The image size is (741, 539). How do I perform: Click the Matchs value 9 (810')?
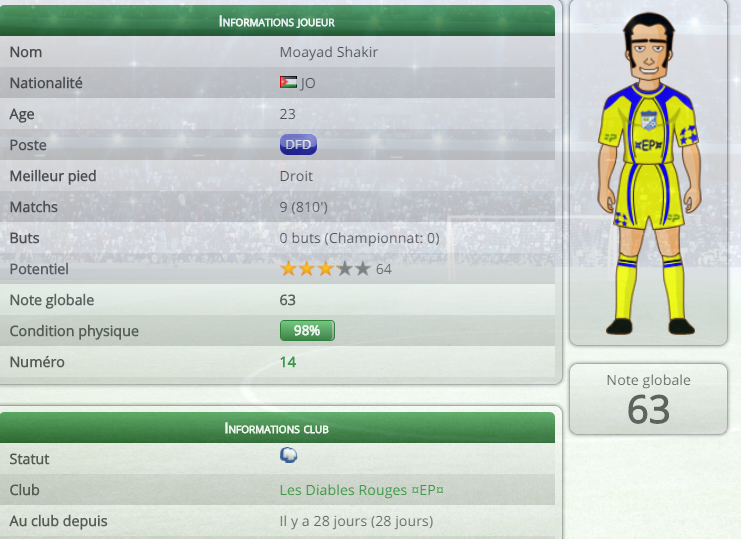point(303,207)
